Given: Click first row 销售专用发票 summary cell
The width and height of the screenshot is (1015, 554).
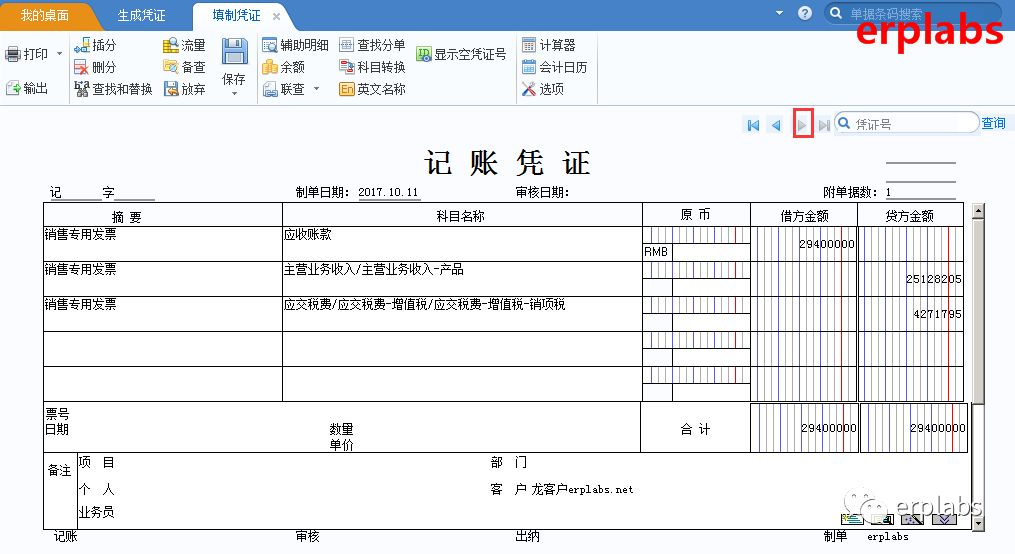Looking at the screenshot, I should [x=162, y=243].
